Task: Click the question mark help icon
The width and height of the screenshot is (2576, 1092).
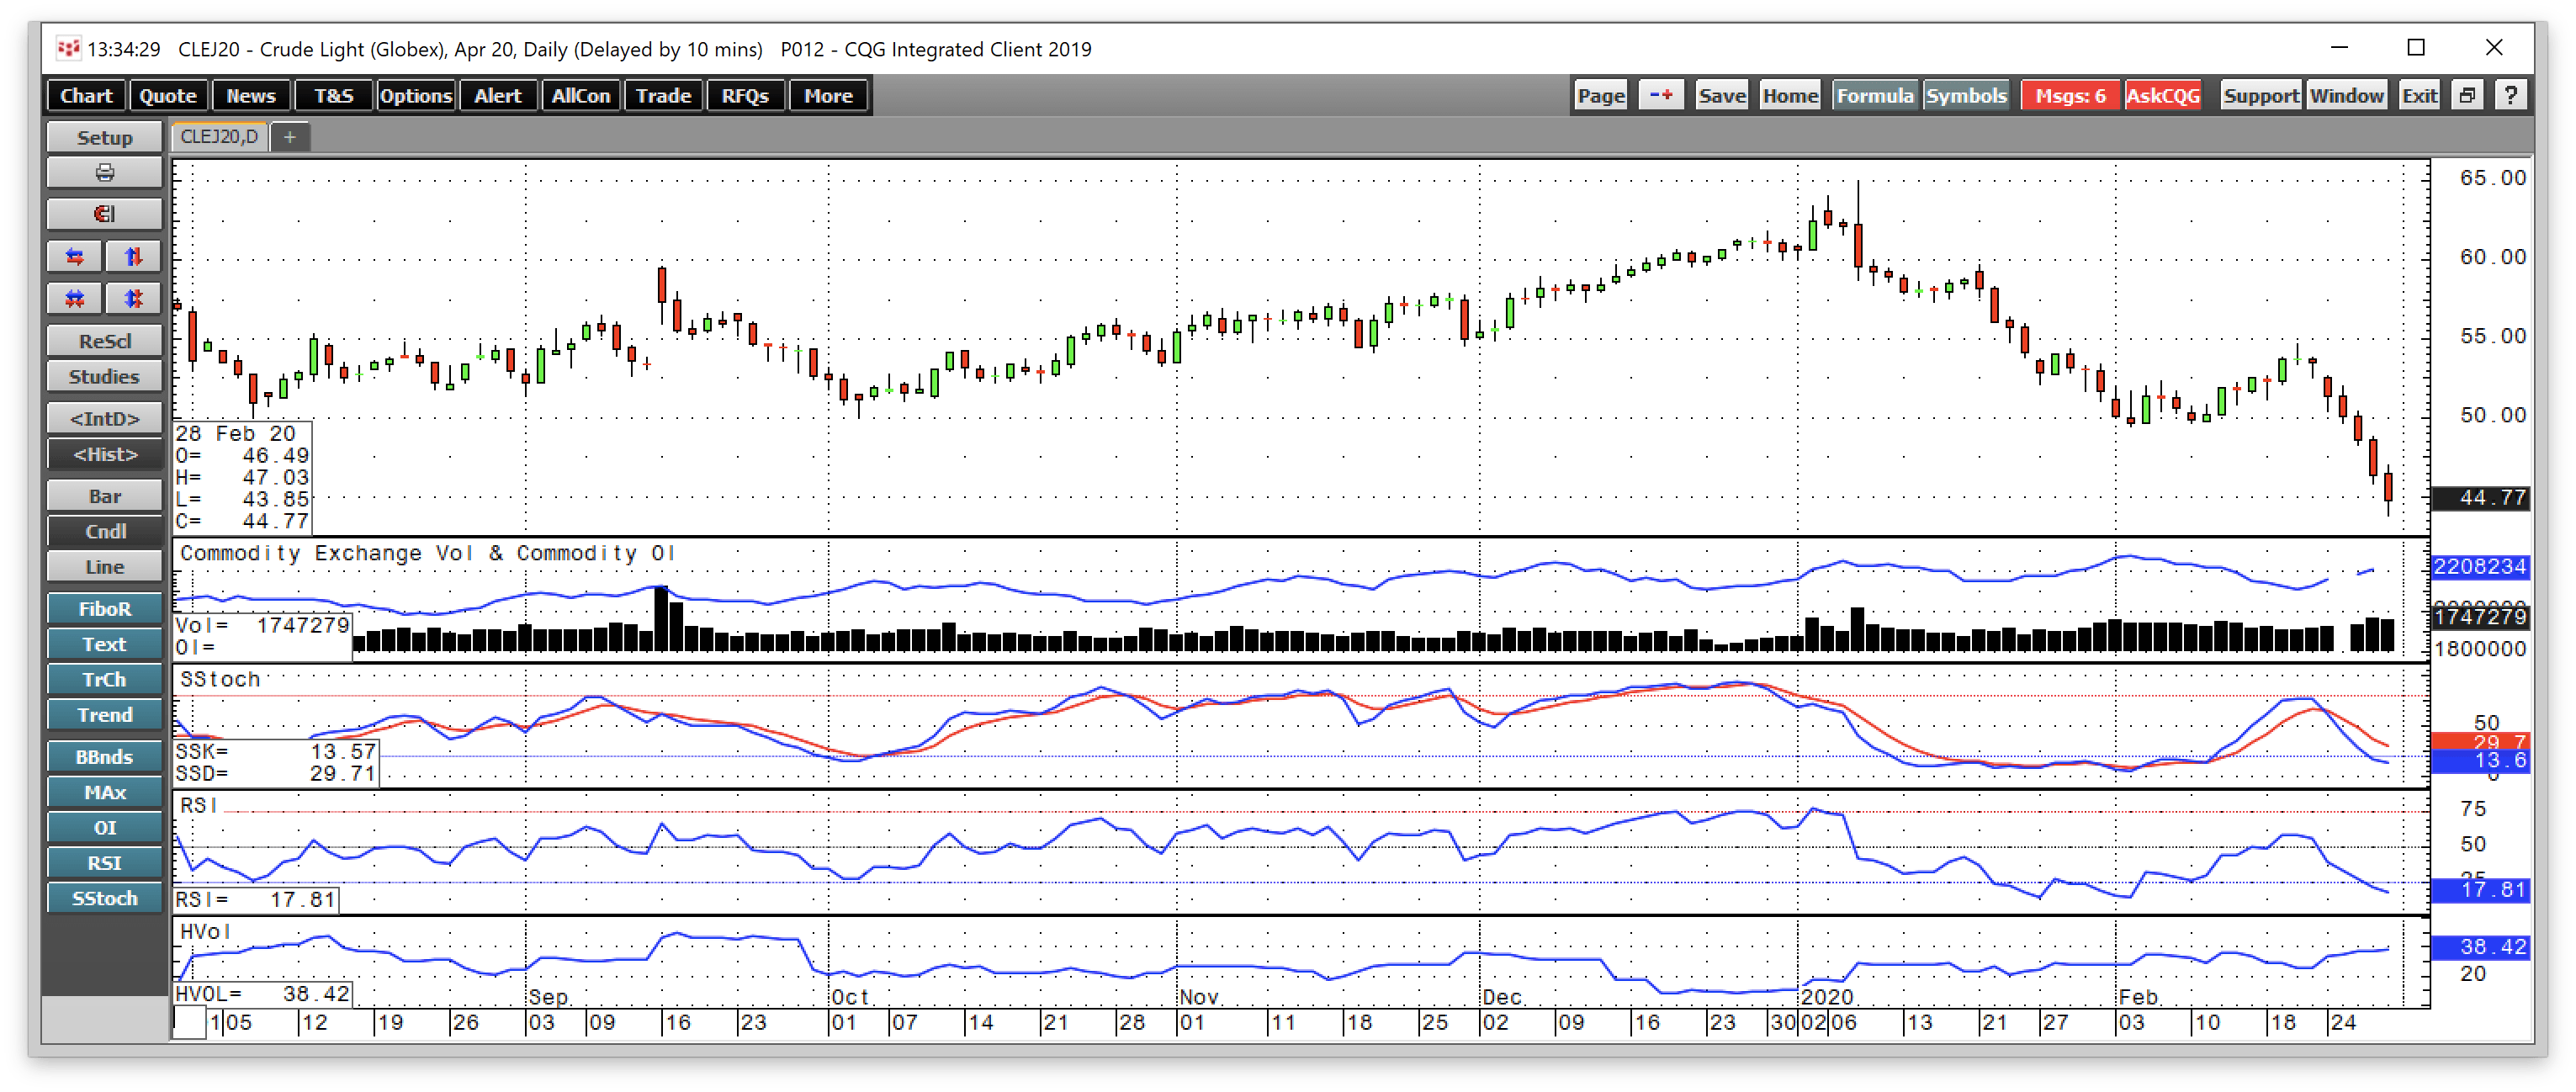Action: [x=2510, y=96]
